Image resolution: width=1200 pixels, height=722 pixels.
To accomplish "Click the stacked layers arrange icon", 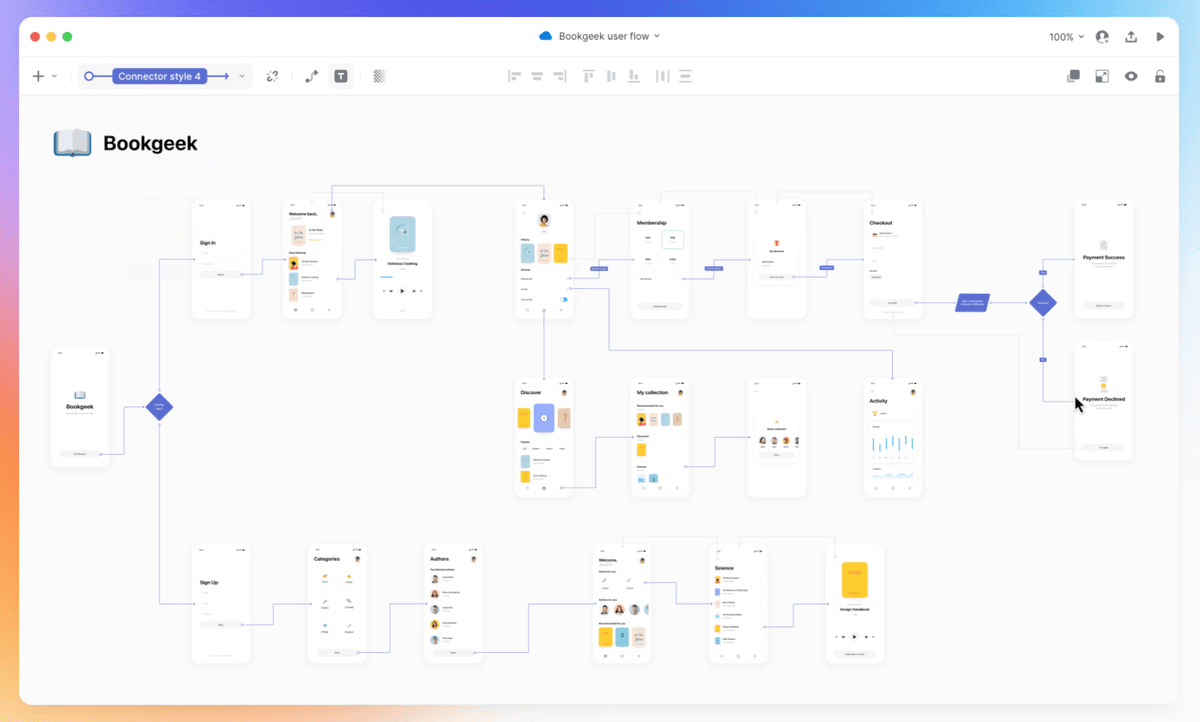I will [1073, 76].
